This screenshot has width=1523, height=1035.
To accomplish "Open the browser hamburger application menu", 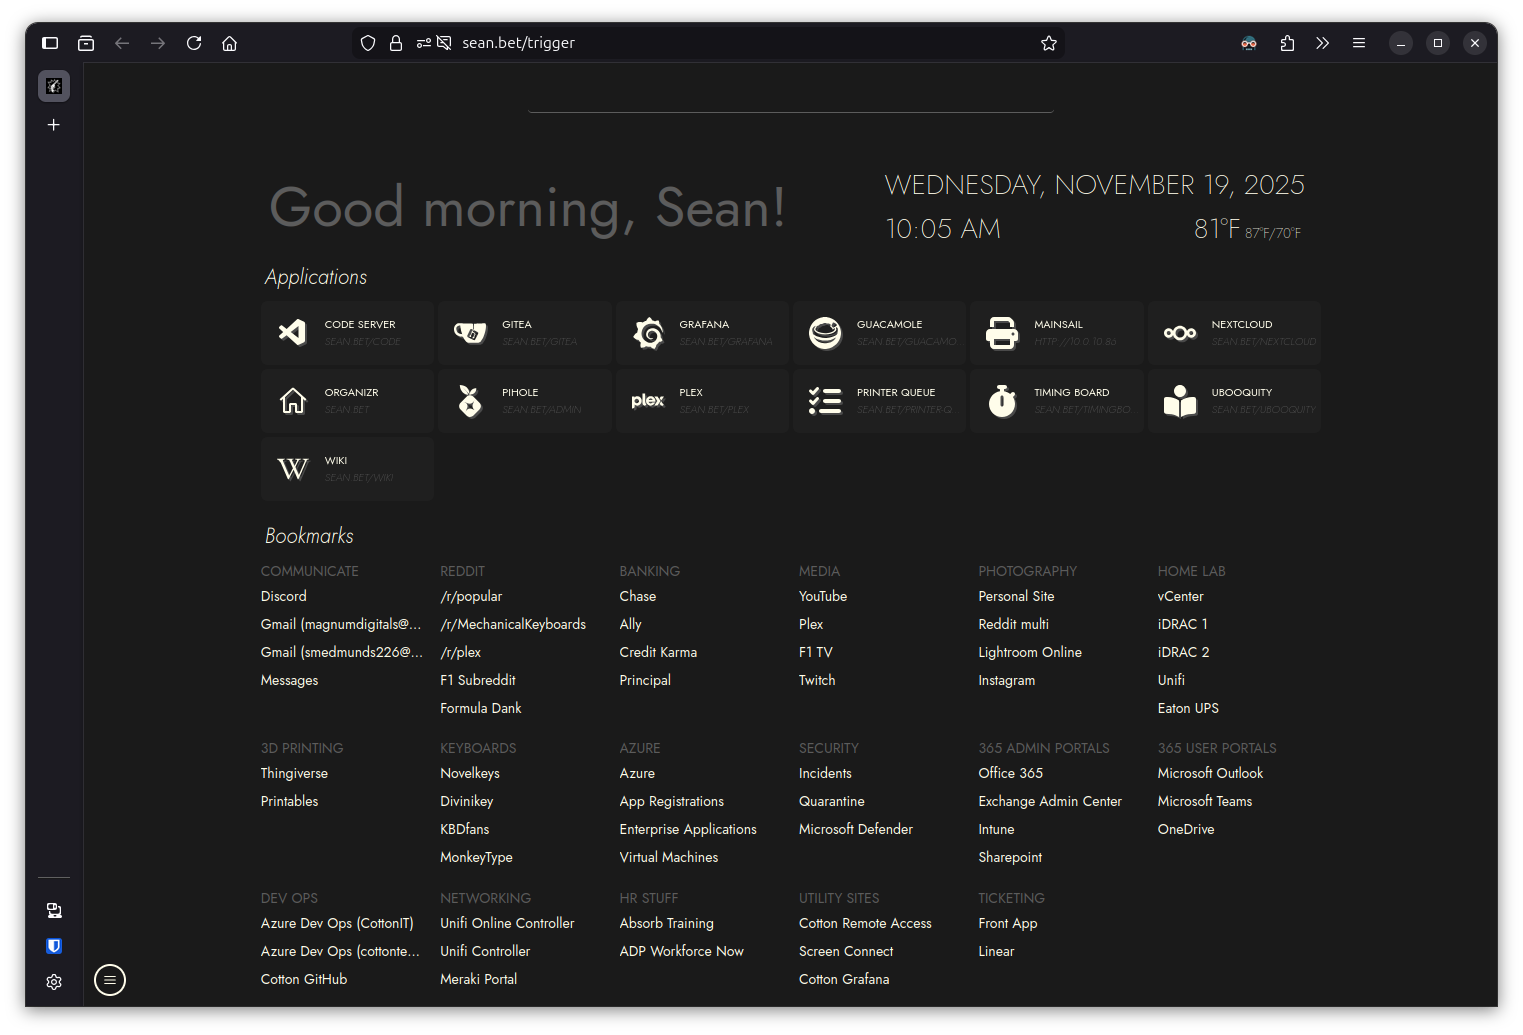I will point(1358,43).
